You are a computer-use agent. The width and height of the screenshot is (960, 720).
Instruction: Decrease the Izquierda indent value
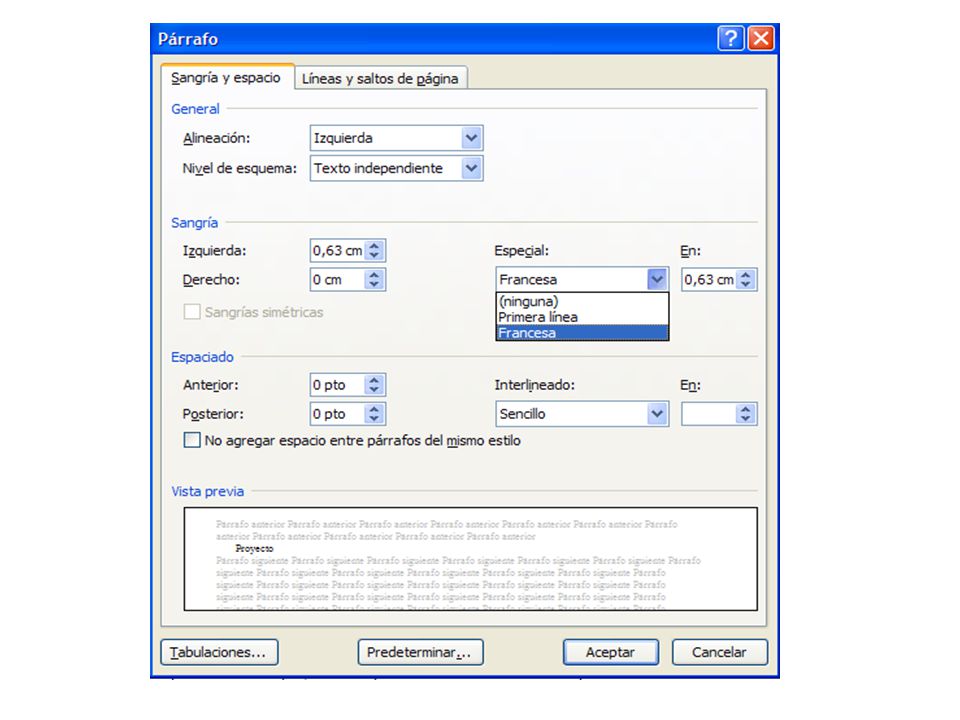point(375,256)
